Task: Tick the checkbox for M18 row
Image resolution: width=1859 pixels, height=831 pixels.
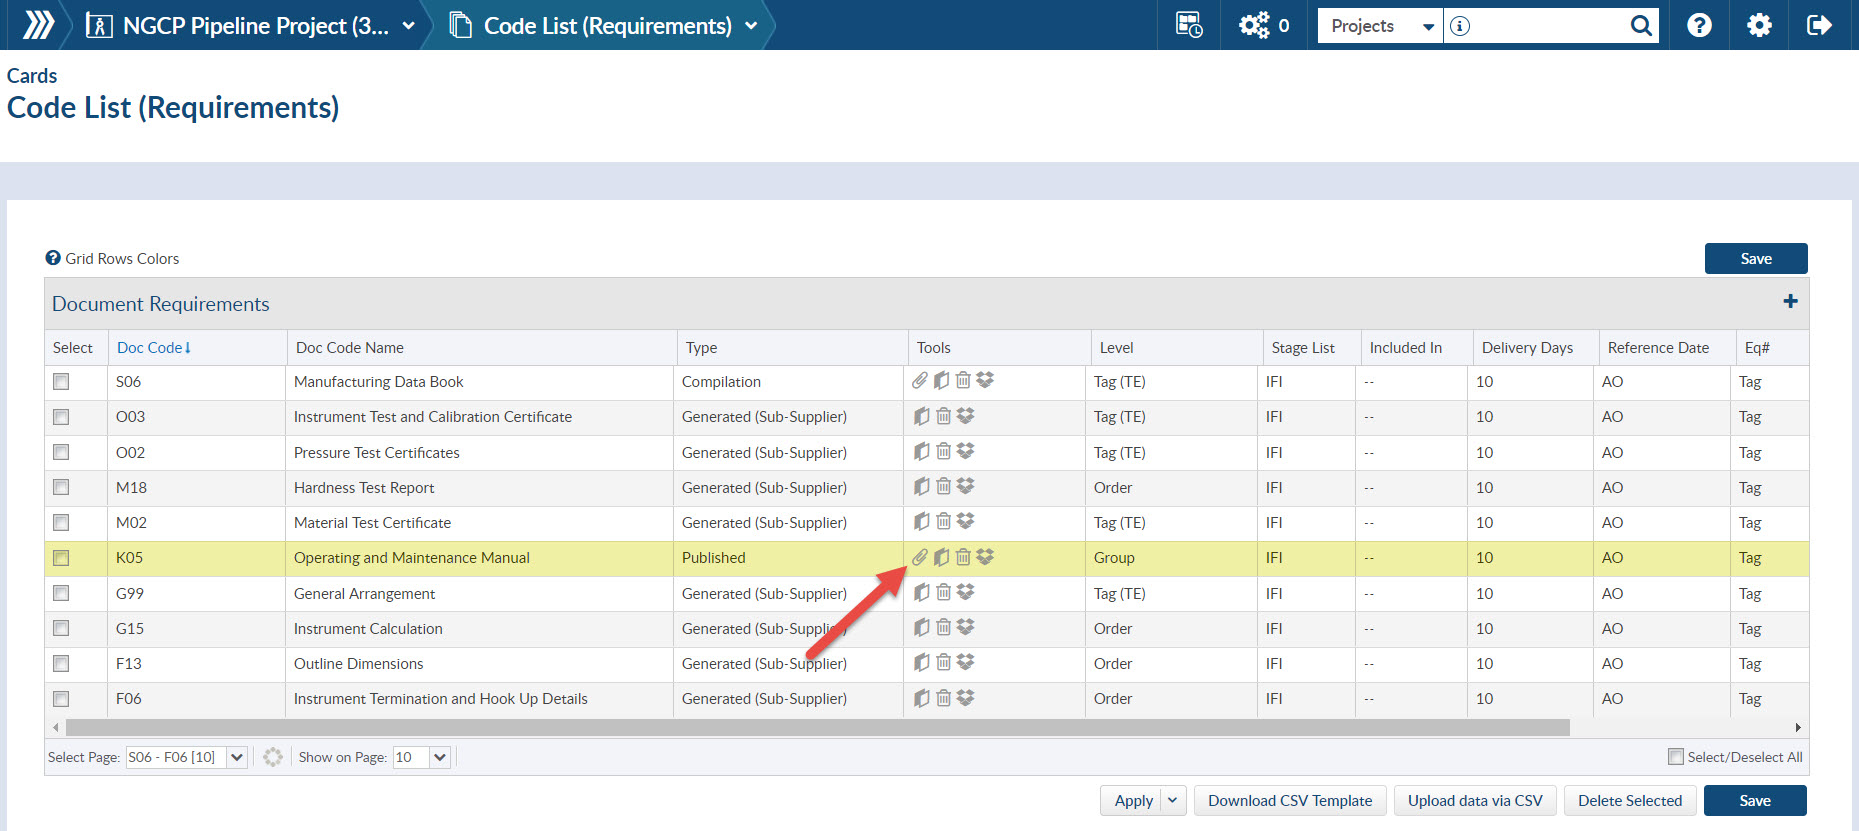Action: point(62,487)
